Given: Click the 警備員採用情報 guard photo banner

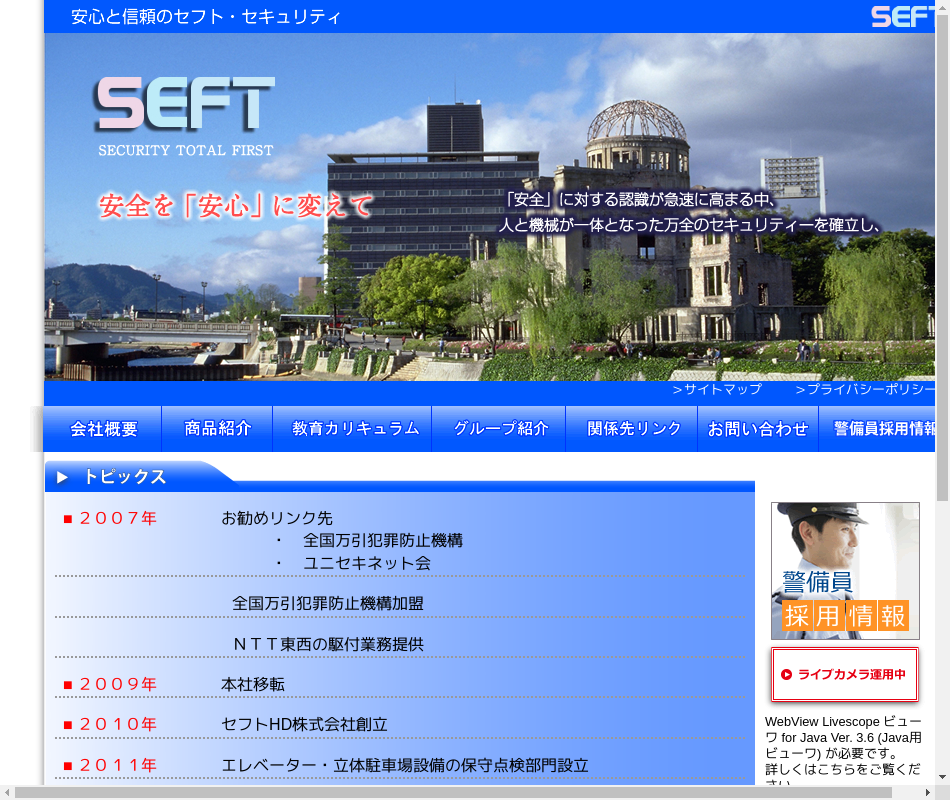Looking at the screenshot, I should pos(844,571).
